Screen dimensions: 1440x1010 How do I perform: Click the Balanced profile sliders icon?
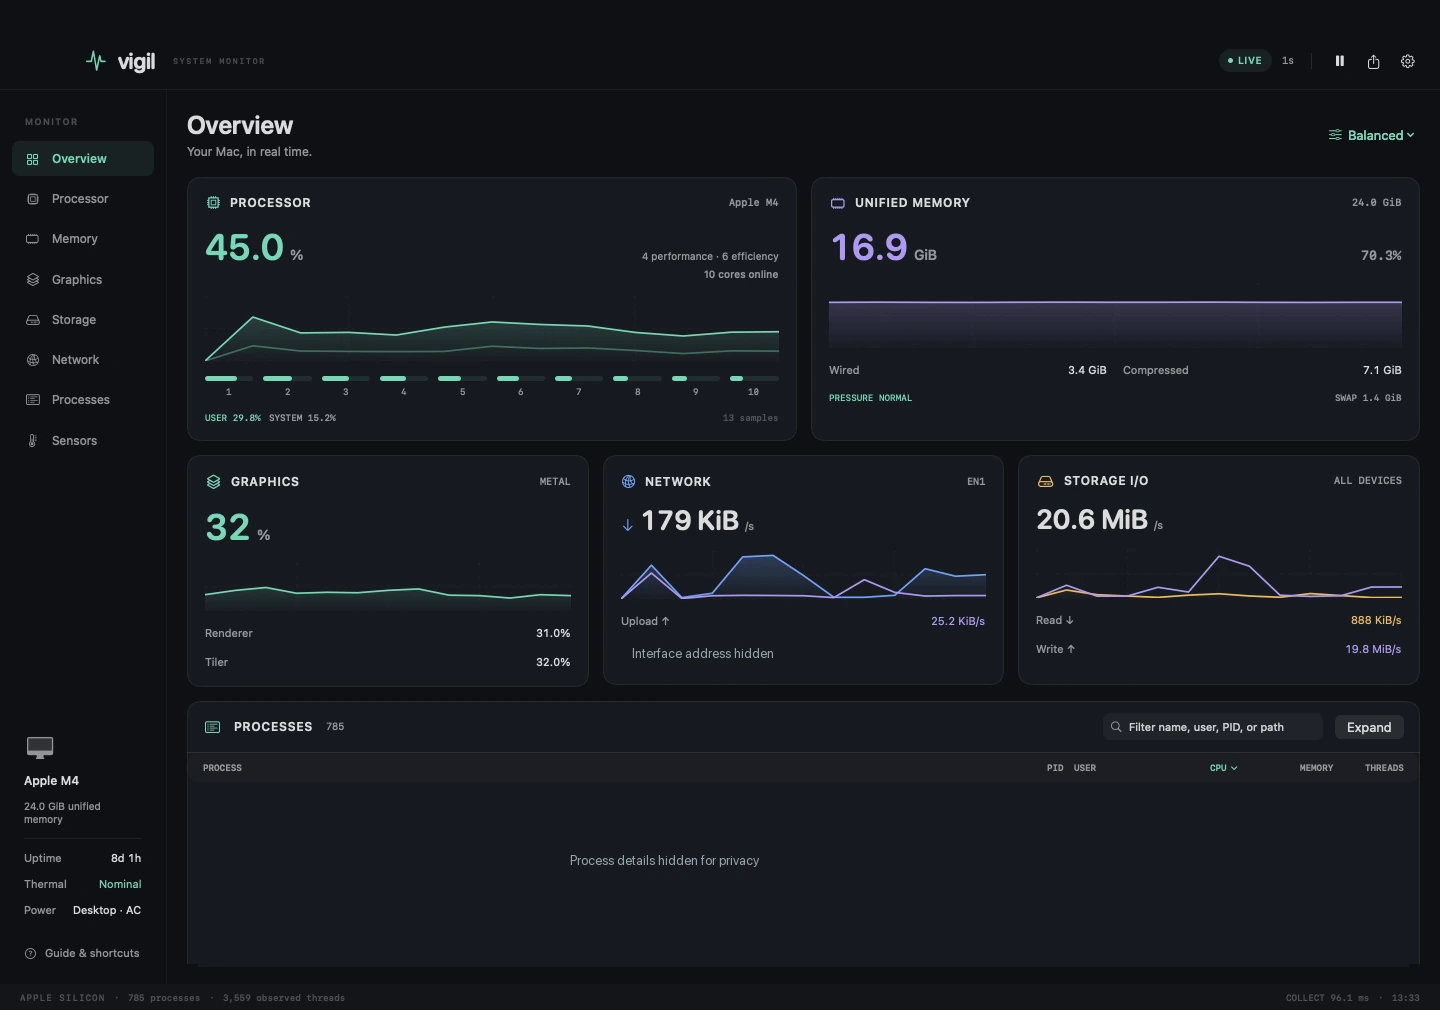[x=1335, y=135]
